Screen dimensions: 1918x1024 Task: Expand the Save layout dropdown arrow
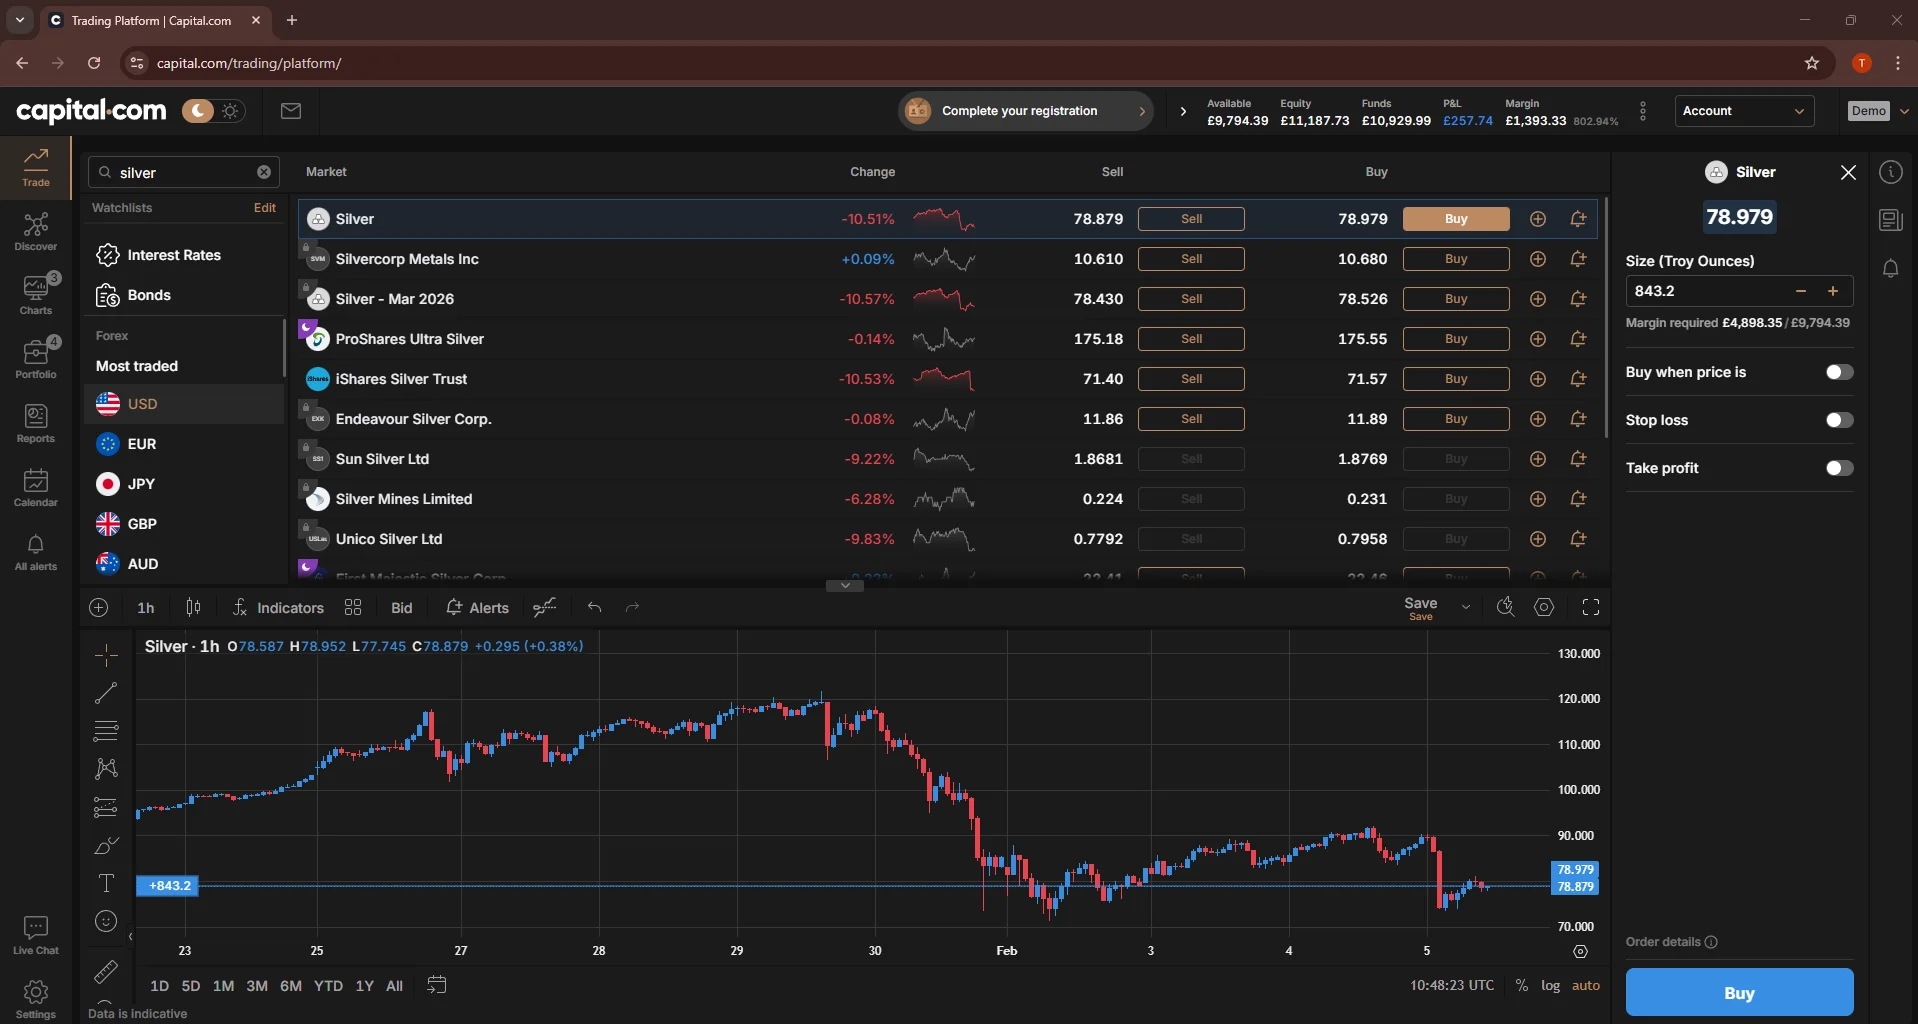point(1466,607)
